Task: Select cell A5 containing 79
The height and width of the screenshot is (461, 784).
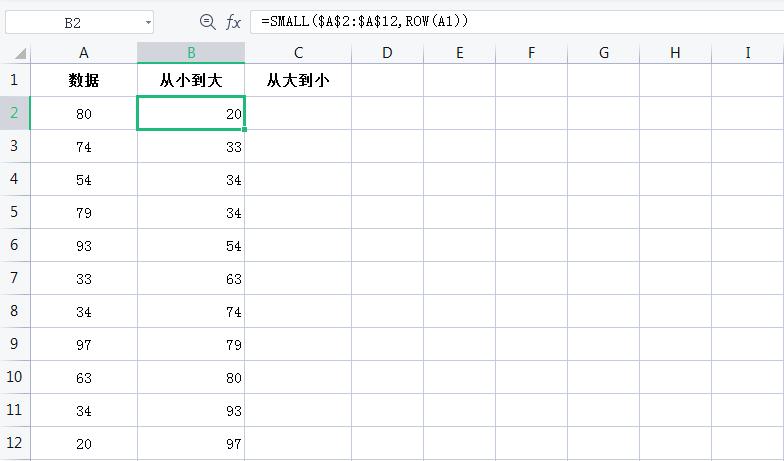Action: tap(84, 212)
